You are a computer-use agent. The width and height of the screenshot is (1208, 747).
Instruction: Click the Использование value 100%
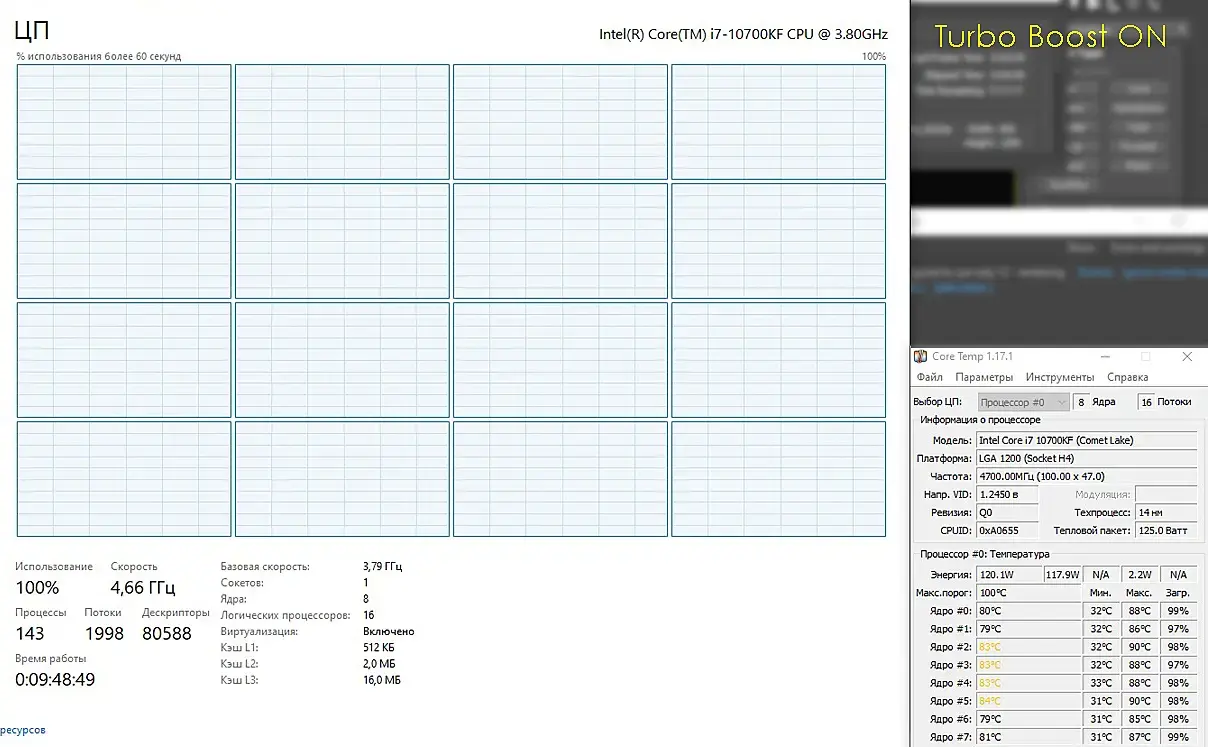coord(37,588)
